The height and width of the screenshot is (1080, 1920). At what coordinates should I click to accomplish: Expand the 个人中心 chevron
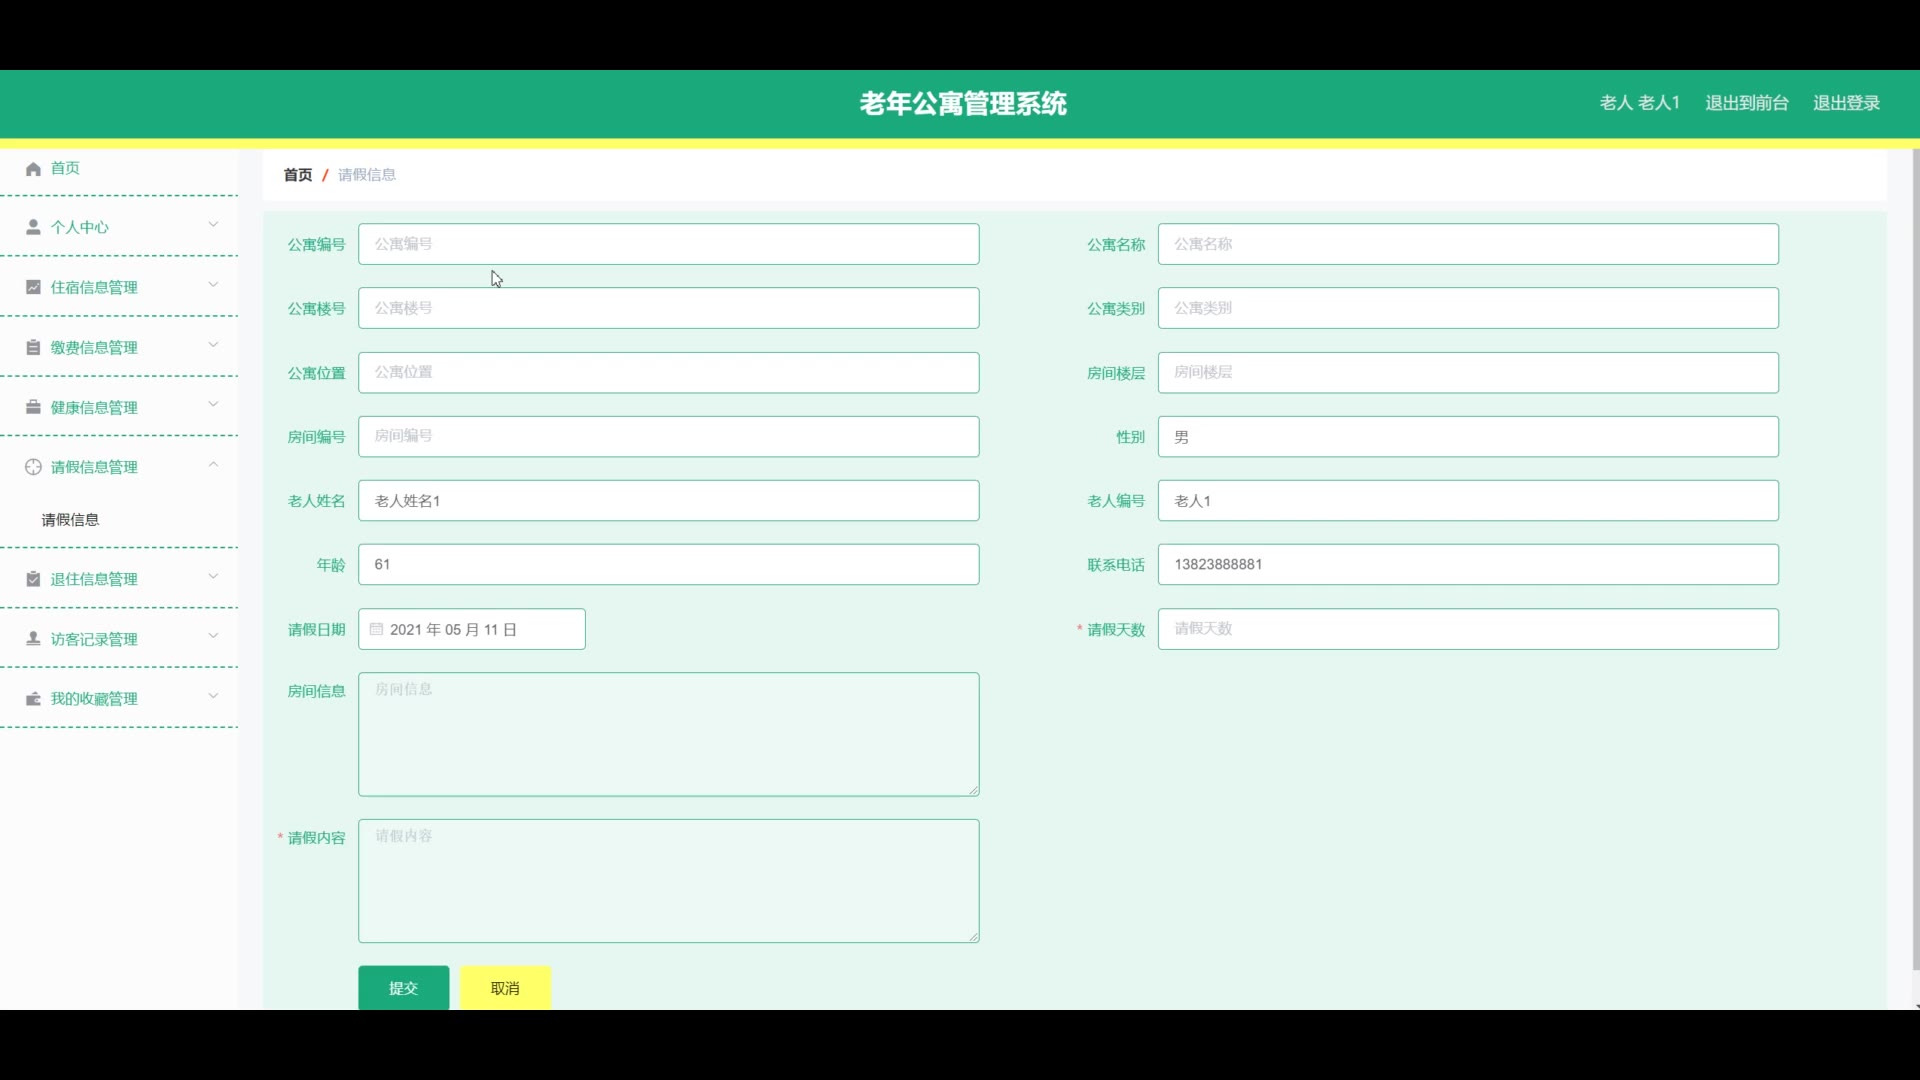(x=213, y=225)
